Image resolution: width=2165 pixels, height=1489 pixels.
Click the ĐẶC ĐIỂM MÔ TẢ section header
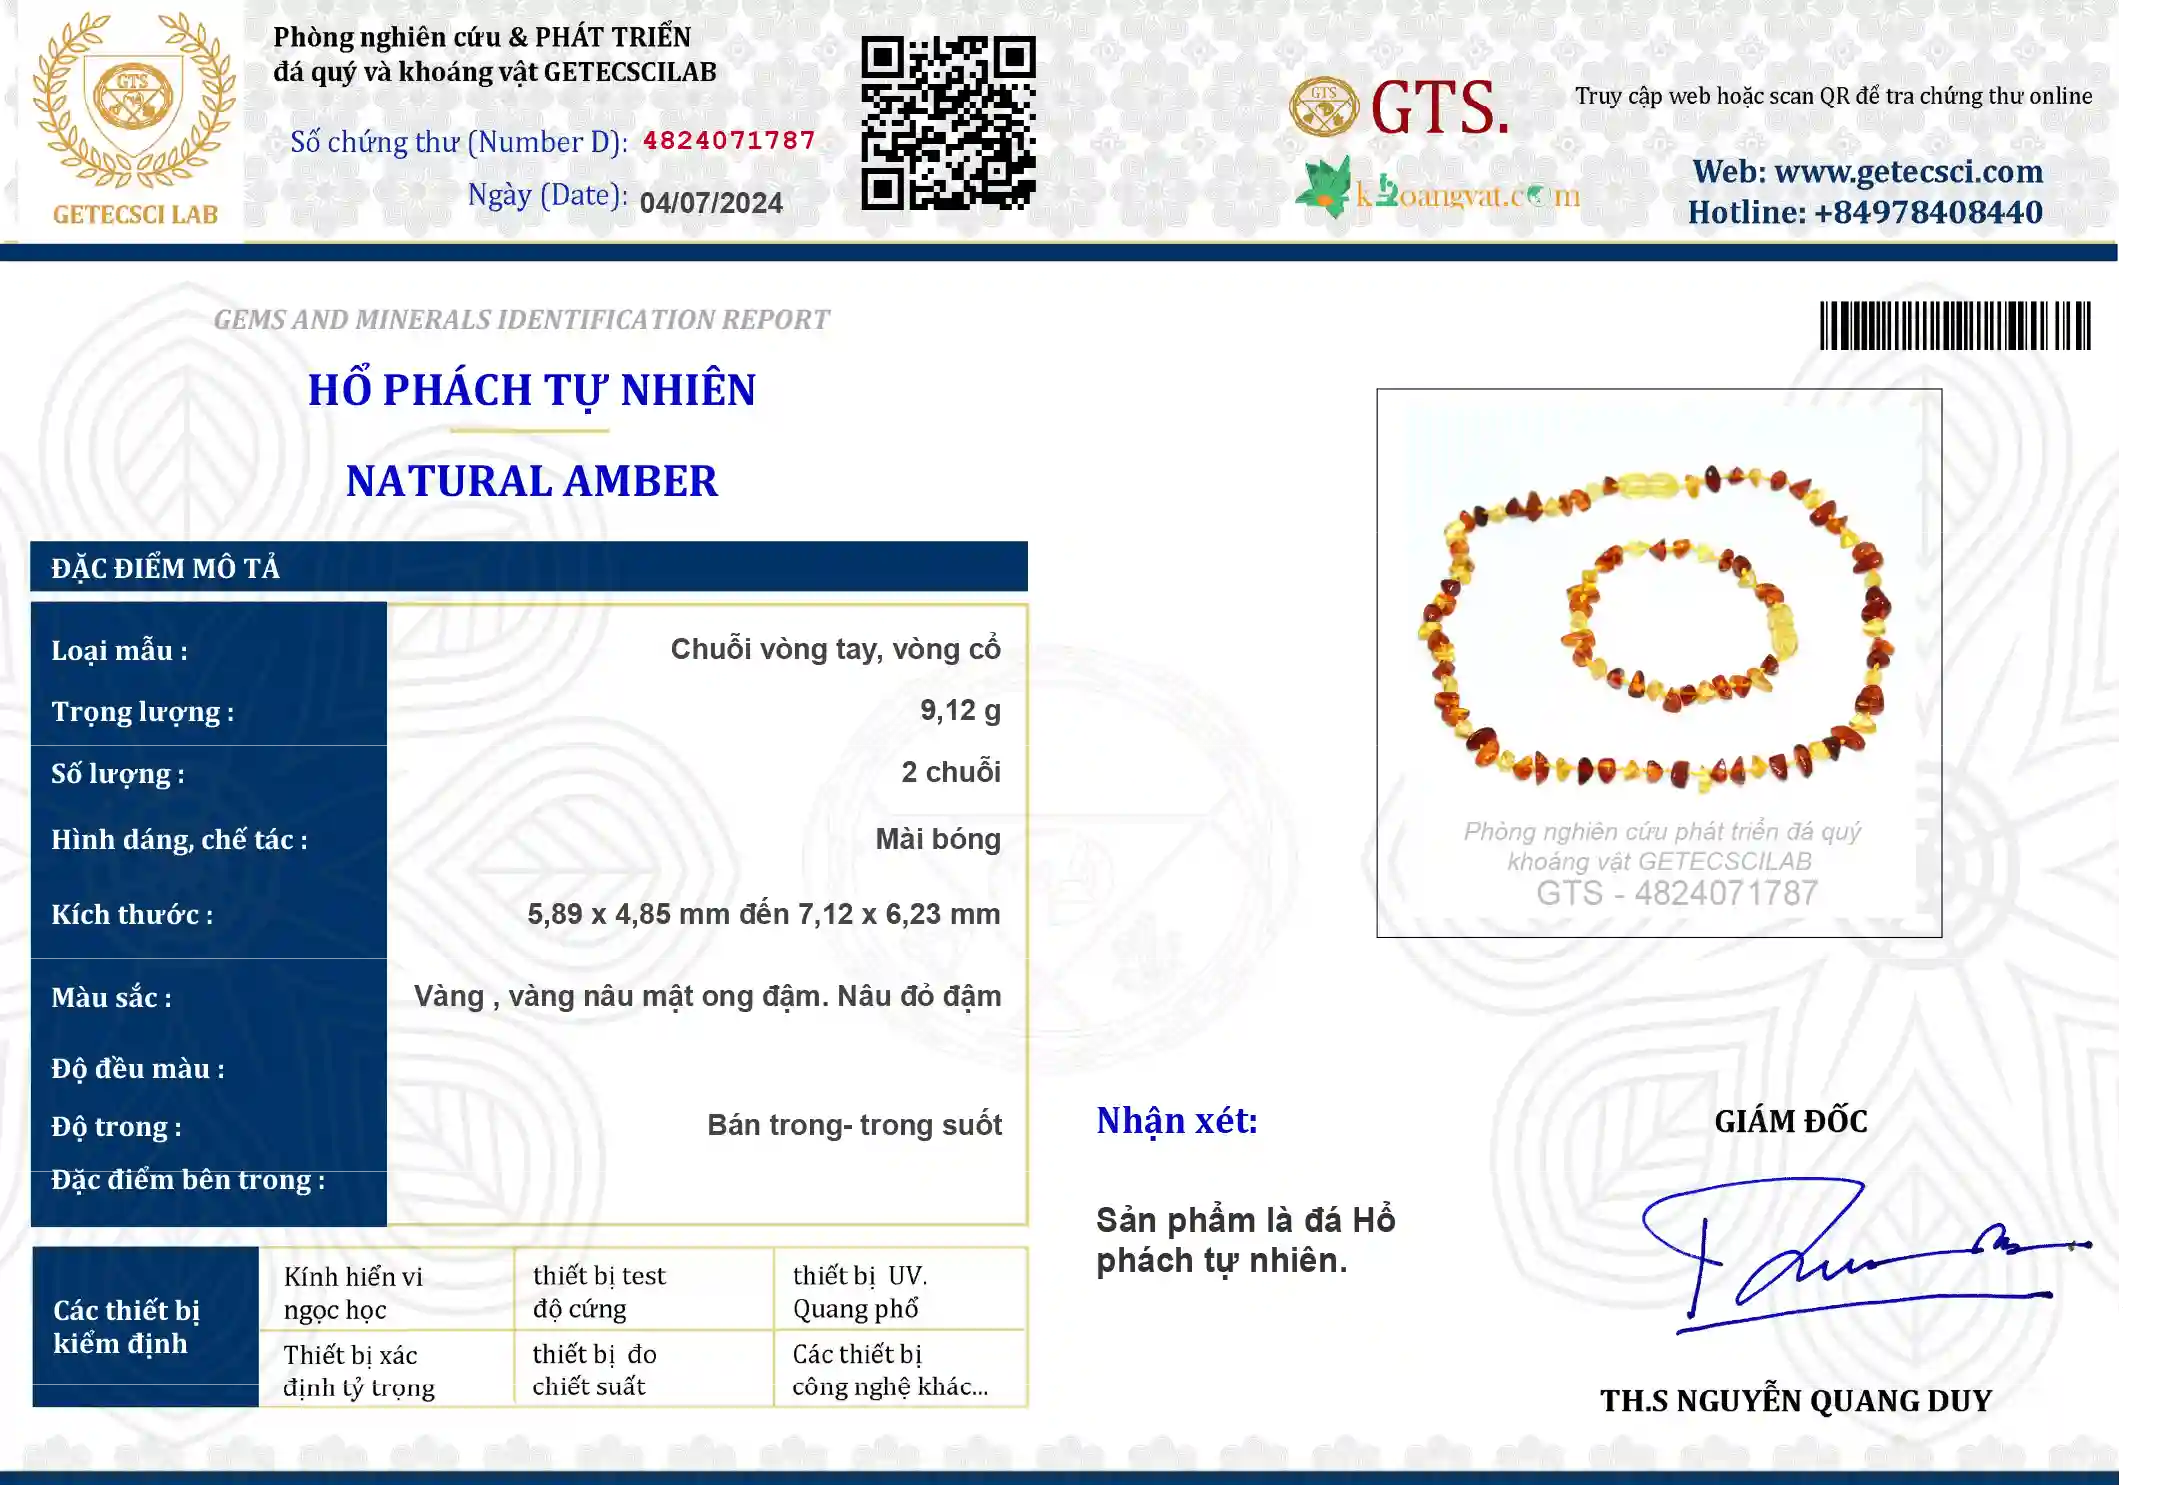coord(529,568)
